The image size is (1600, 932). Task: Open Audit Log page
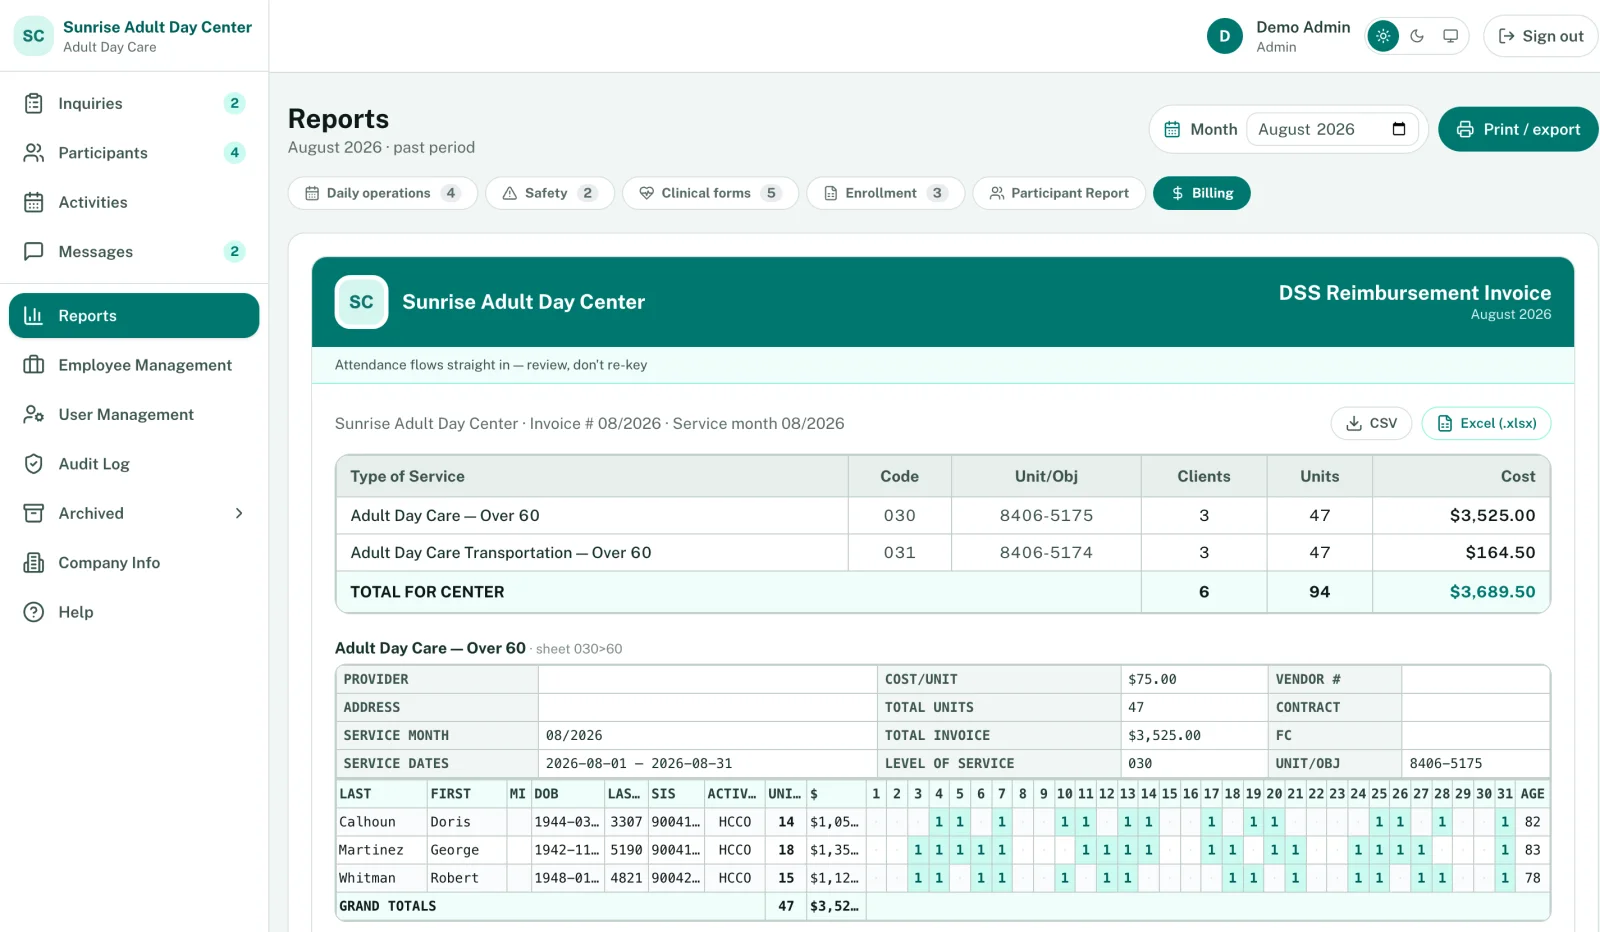(x=134, y=464)
